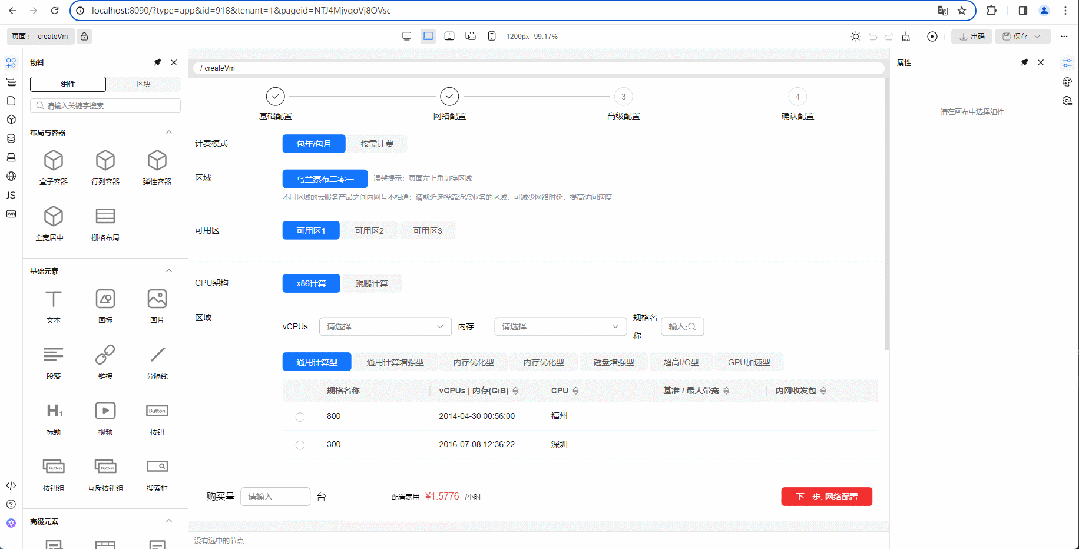Click the desktop device preview icon
This screenshot has height=549, width=1079.
[407, 36]
